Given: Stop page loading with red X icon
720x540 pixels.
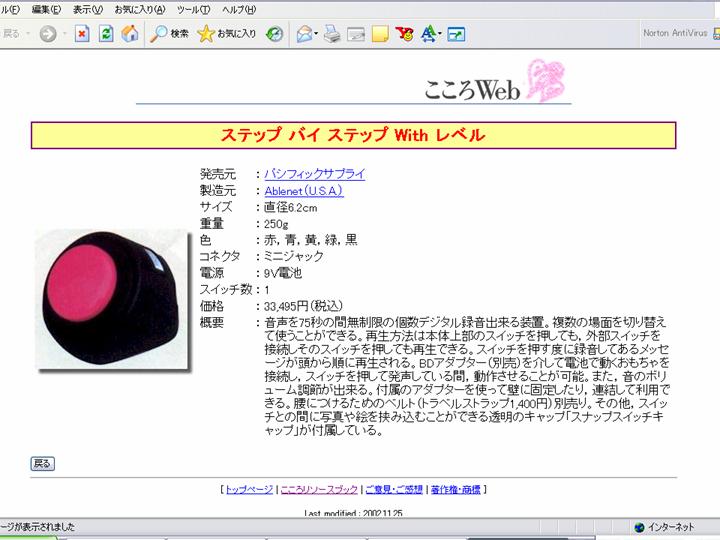Looking at the screenshot, I should (82, 34).
